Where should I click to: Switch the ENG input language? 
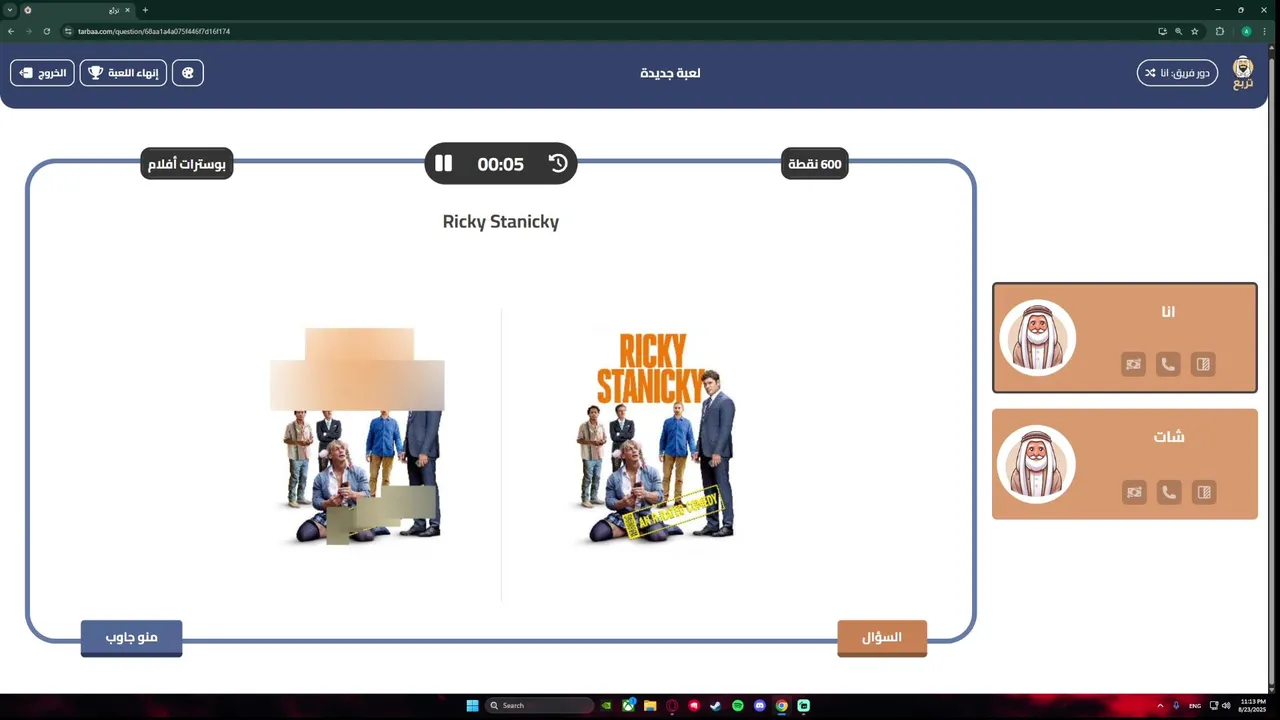(x=1195, y=706)
